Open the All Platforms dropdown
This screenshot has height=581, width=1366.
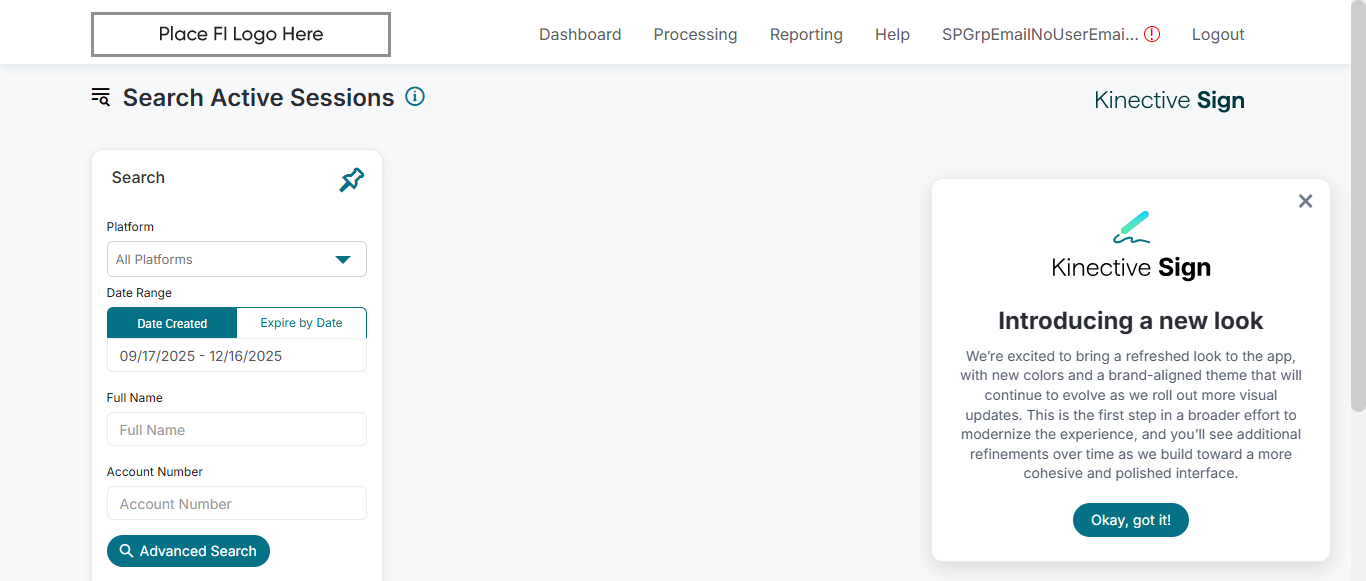tap(237, 259)
